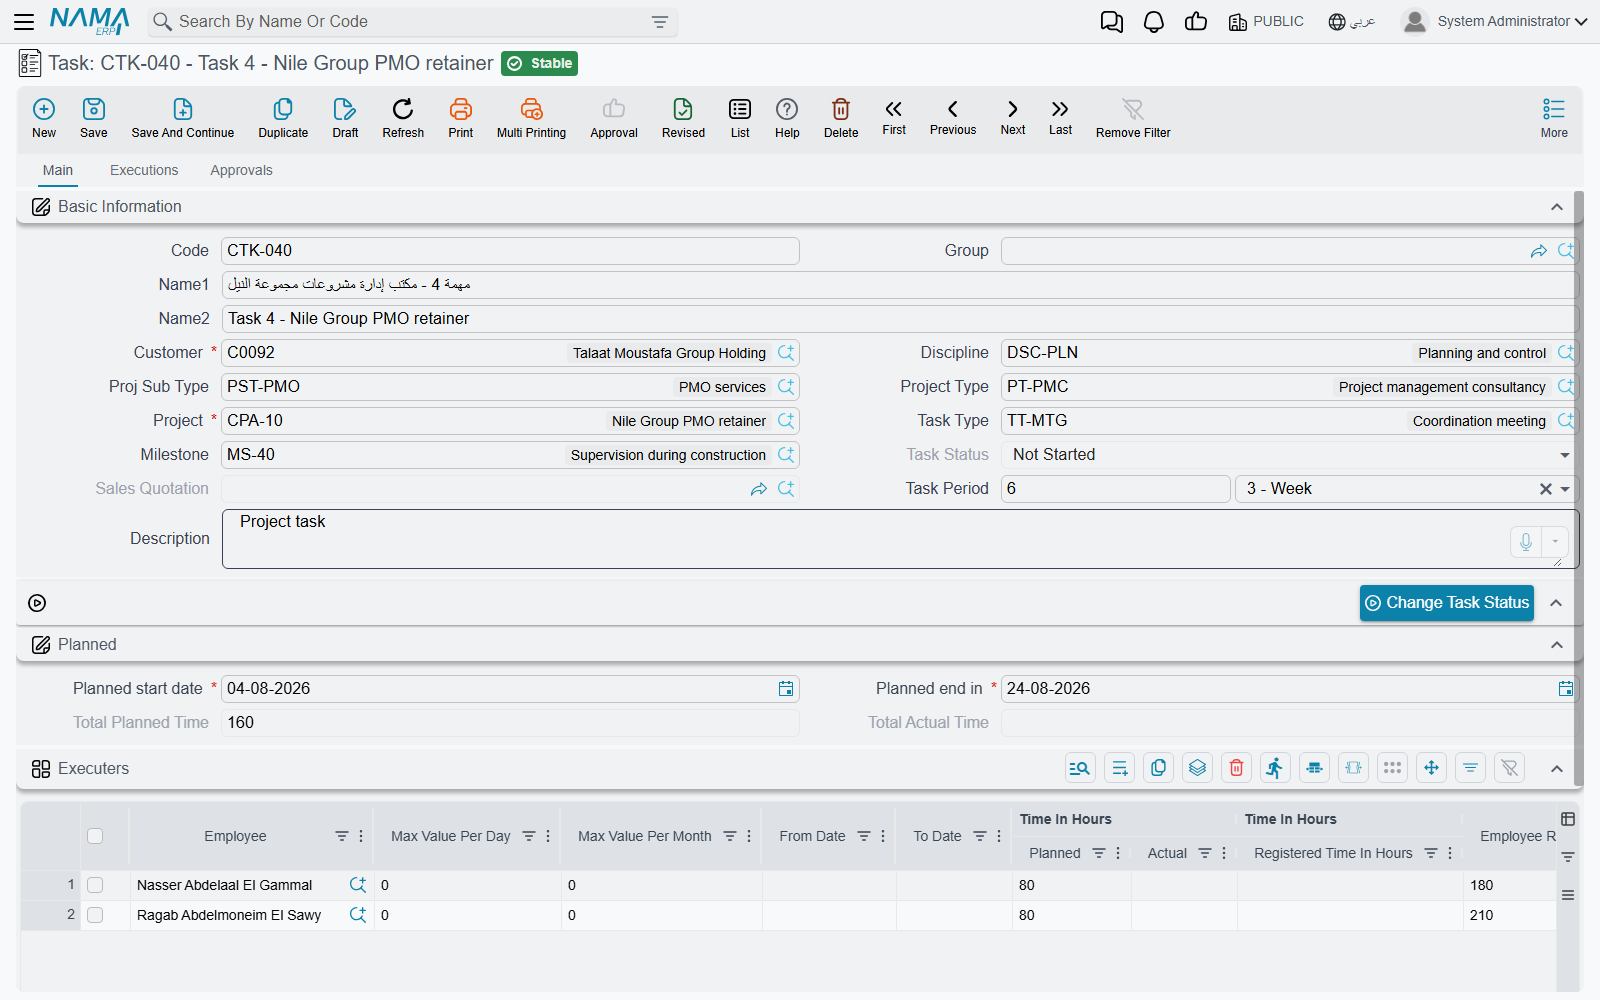Screen dimensions: 1600x1000
Task: Open Employee column filter menu
Action: click(342, 836)
